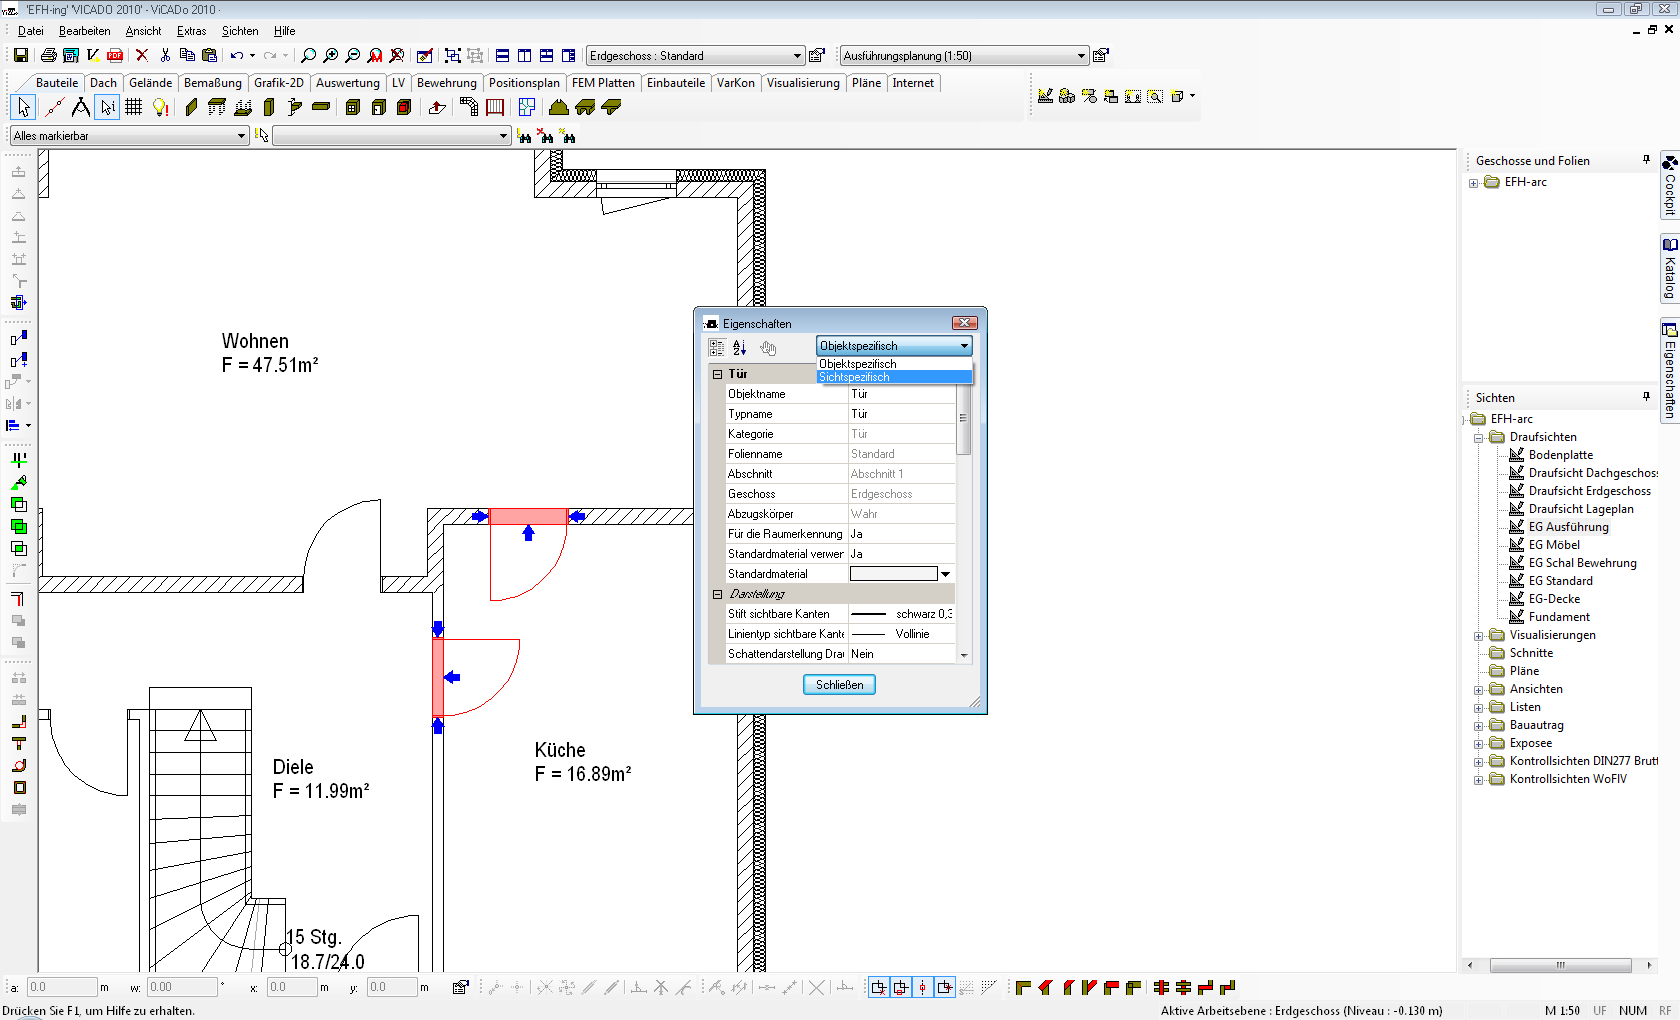Select the arrow pointer selection tool
Screen dimensions: 1680x1020
pos(23,107)
